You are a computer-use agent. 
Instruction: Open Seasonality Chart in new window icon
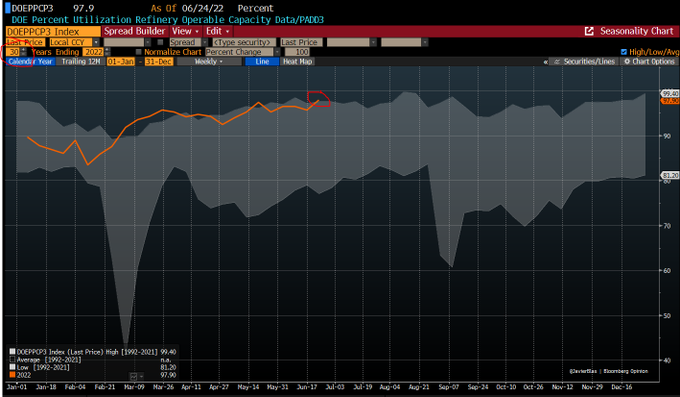pyautogui.click(x=589, y=31)
